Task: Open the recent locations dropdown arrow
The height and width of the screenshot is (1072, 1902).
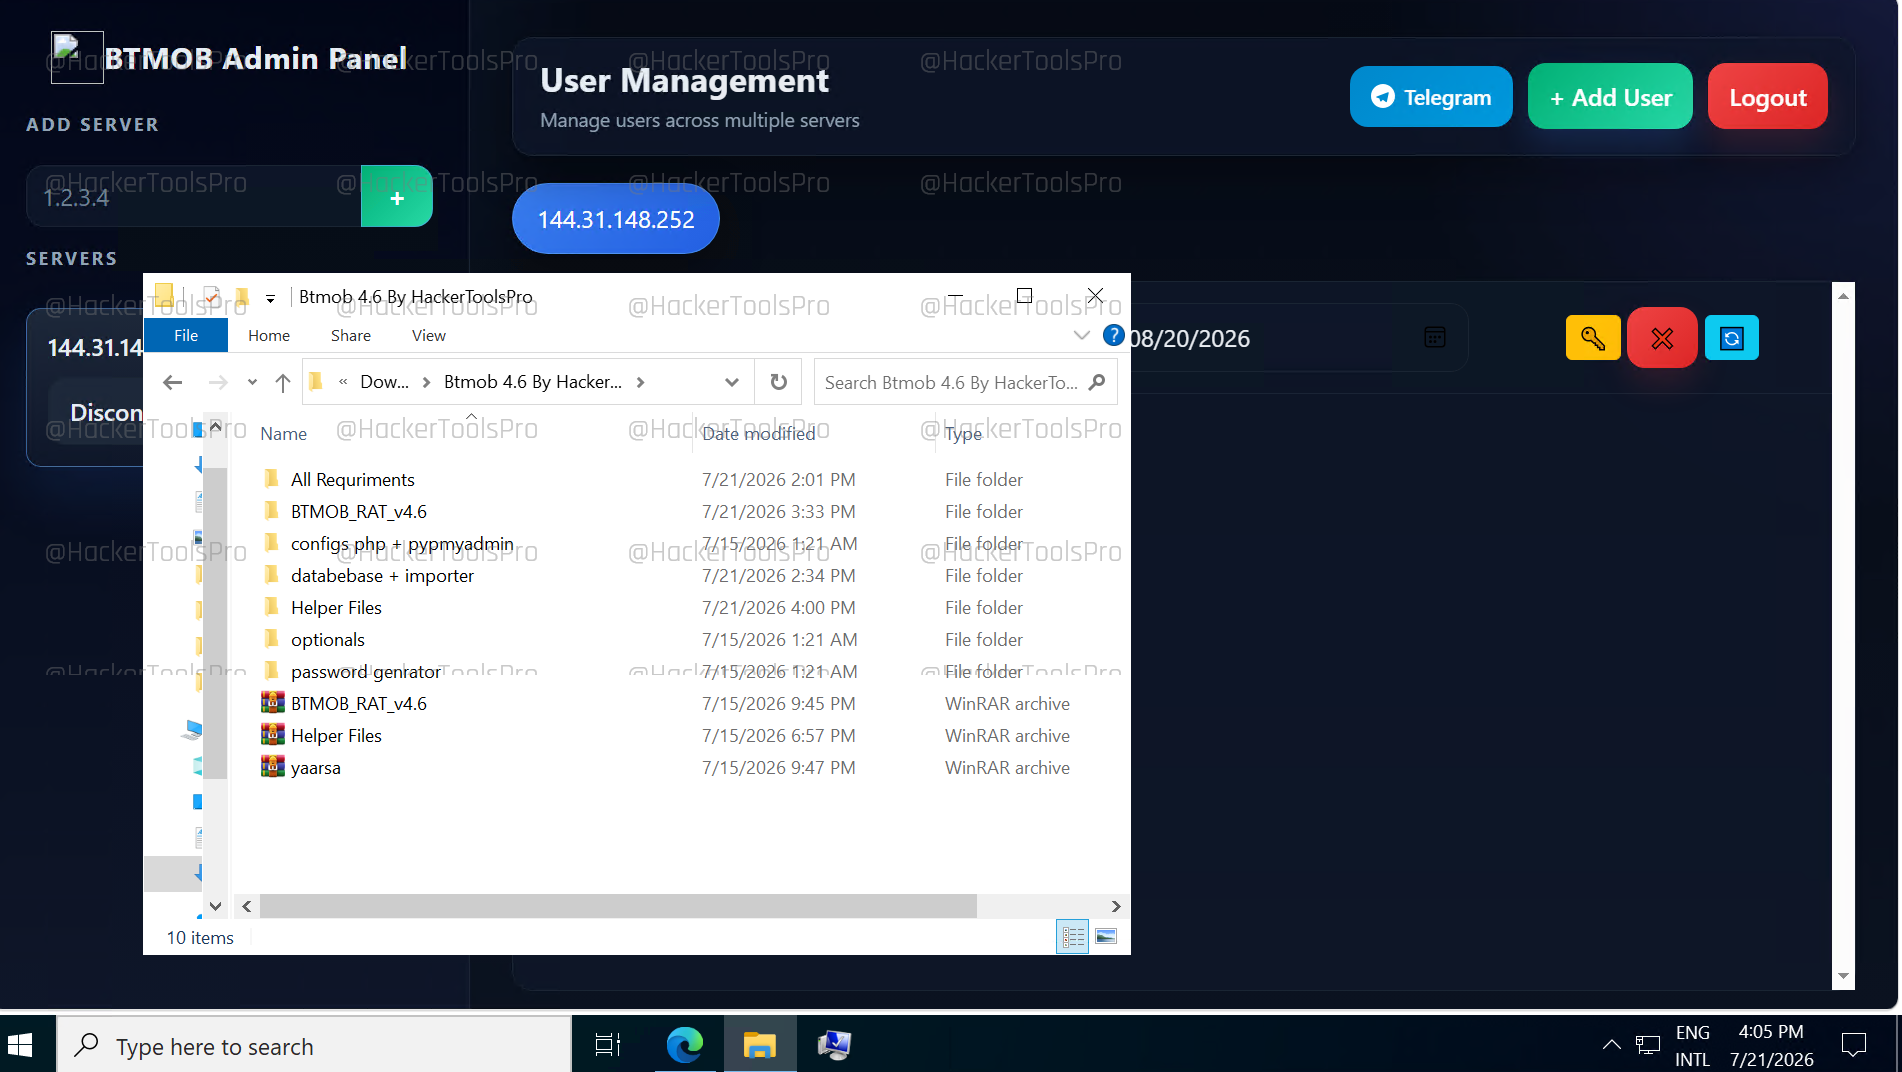Action: point(252,382)
